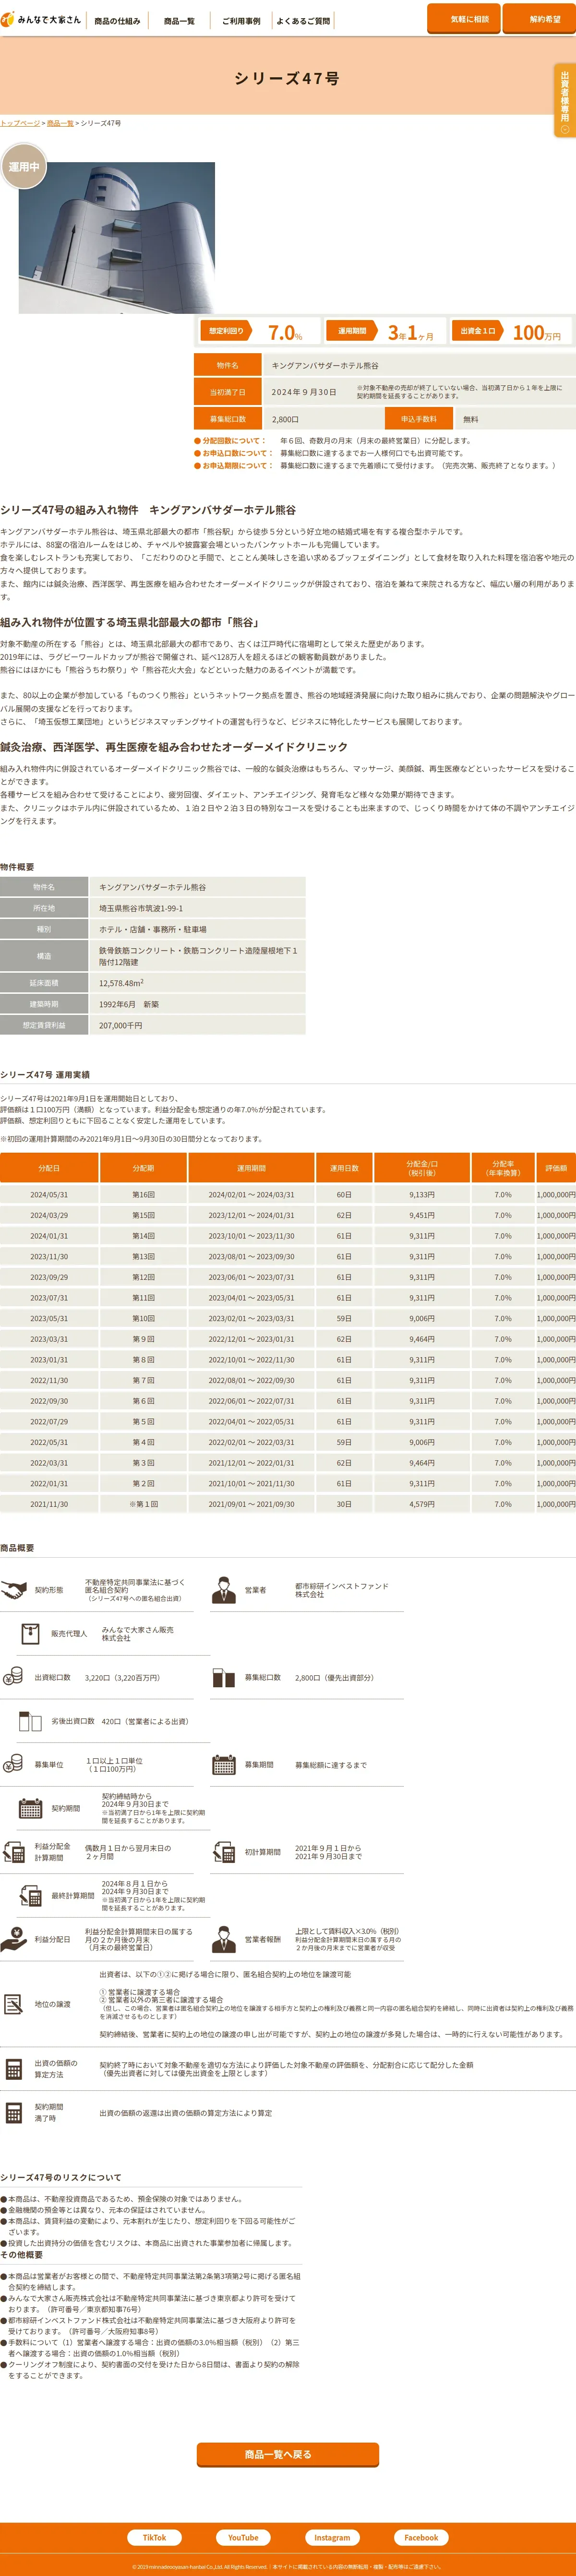Click the 募集総口数 header cell
Image resolution: width=576 pixels, height=2576 pixels.
pos(227,419)
